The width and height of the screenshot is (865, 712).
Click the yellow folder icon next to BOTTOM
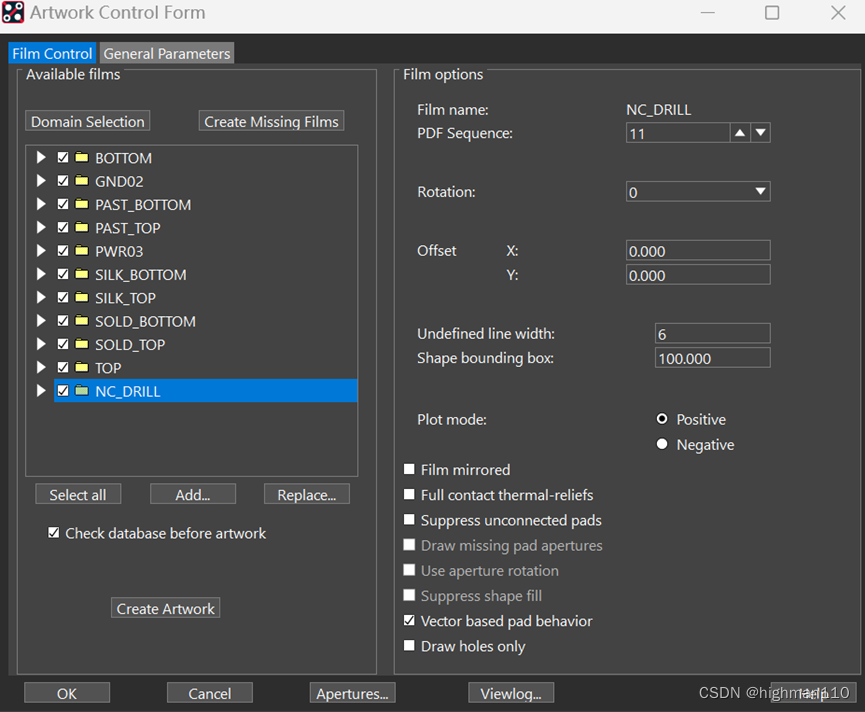click(82, 158)
